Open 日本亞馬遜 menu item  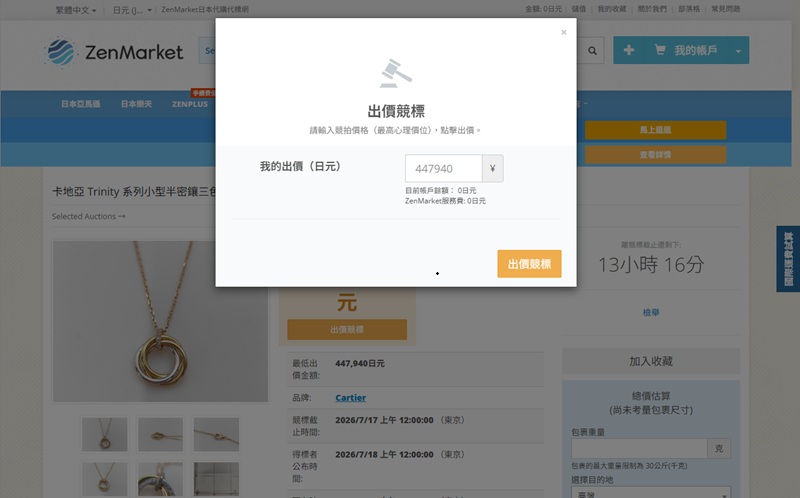[x=81, y=104]
